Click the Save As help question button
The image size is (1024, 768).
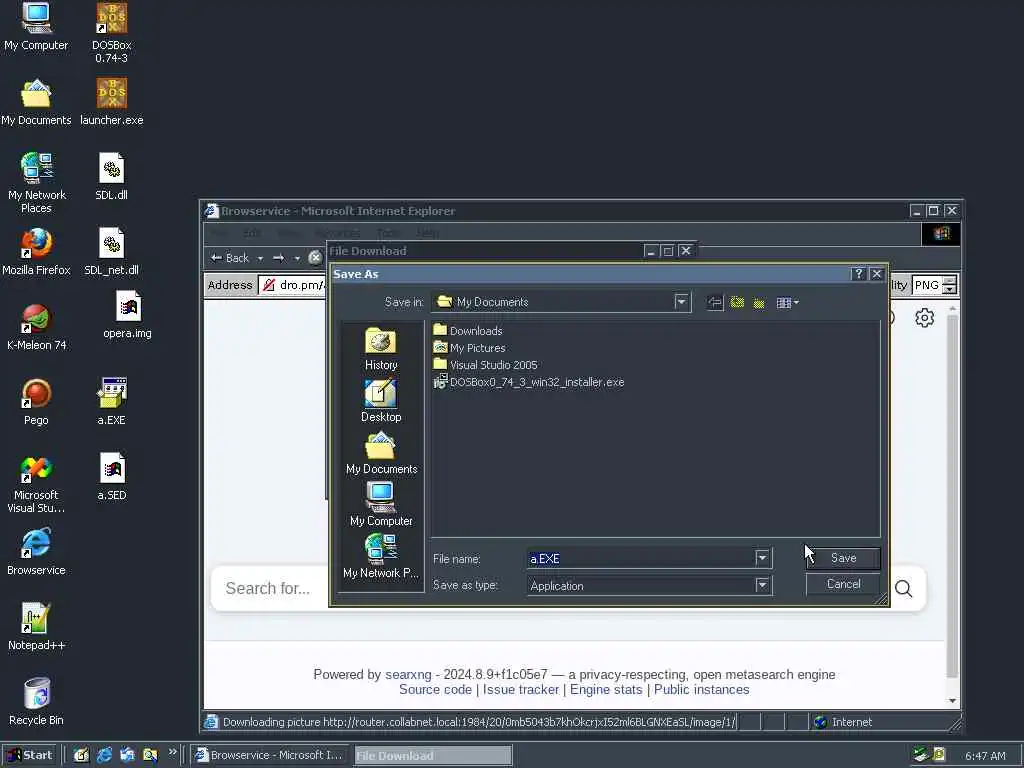click(858, 274)
